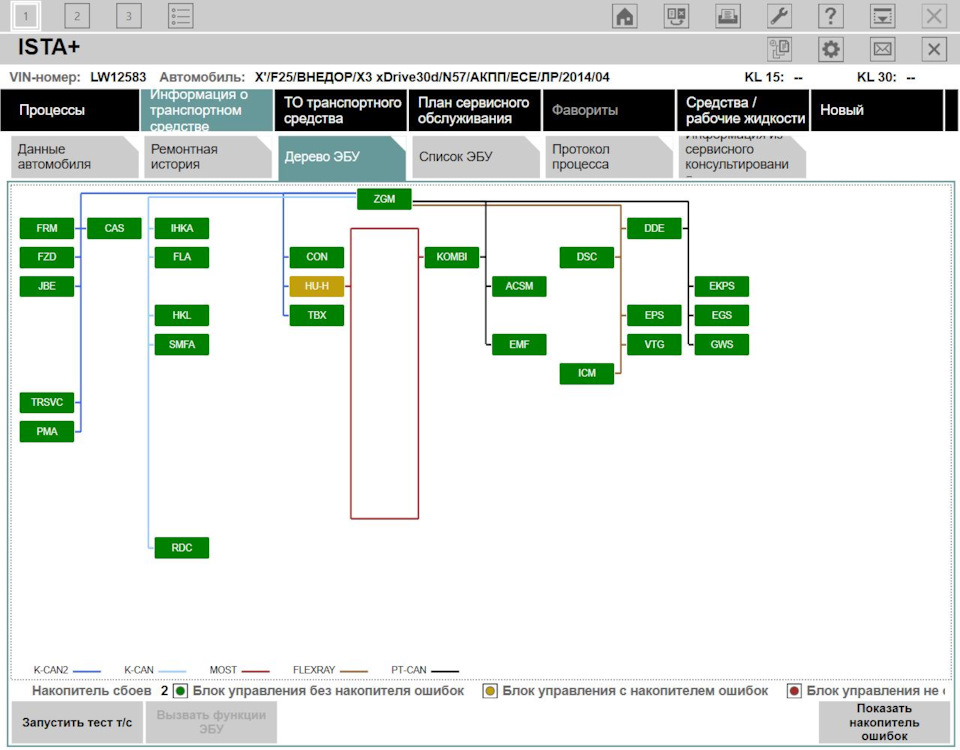
Task: Select the Дерево ЭБУ subtab
Action: point(342,158)
